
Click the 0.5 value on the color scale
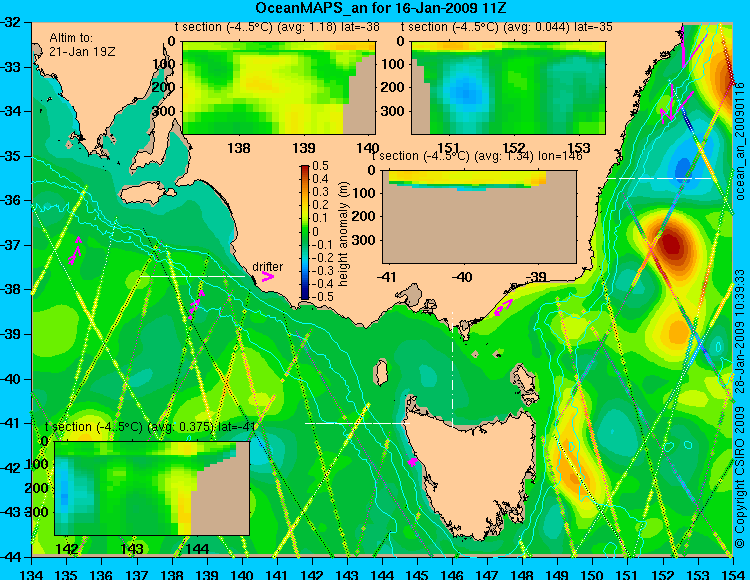coord(320,166)
